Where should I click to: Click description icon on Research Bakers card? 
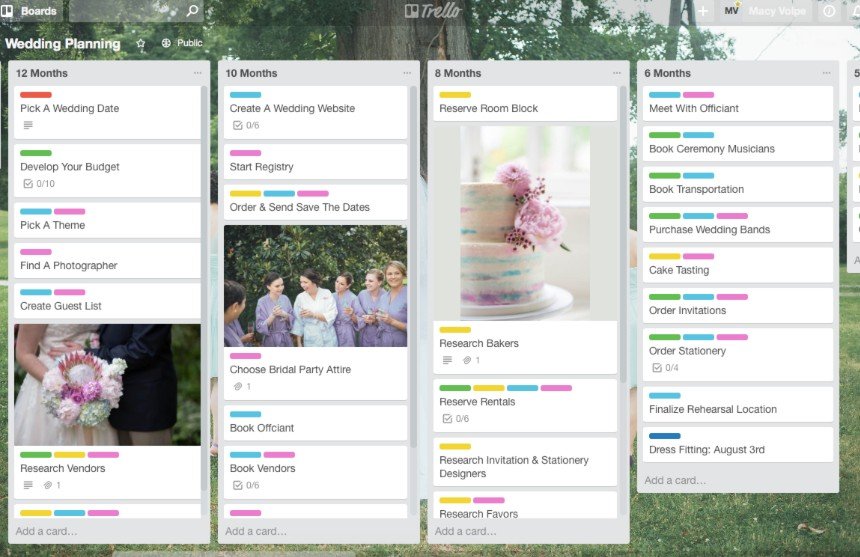pyautogui.click(x=448, y=360)
